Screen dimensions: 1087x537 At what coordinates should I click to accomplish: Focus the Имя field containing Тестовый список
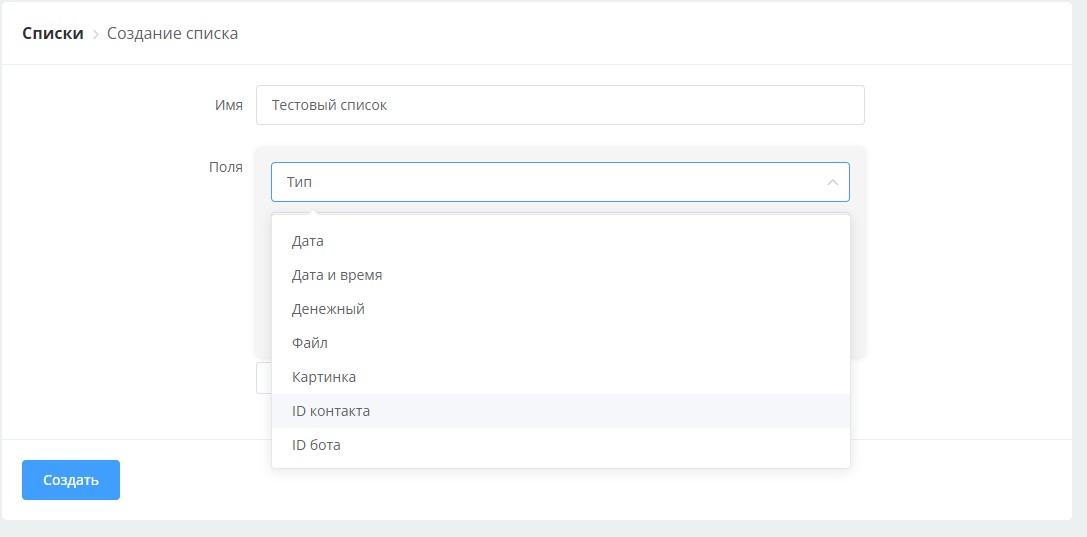pos(559,105)
